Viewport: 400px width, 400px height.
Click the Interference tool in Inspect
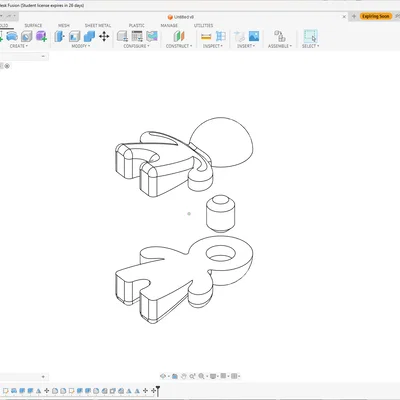221,36
